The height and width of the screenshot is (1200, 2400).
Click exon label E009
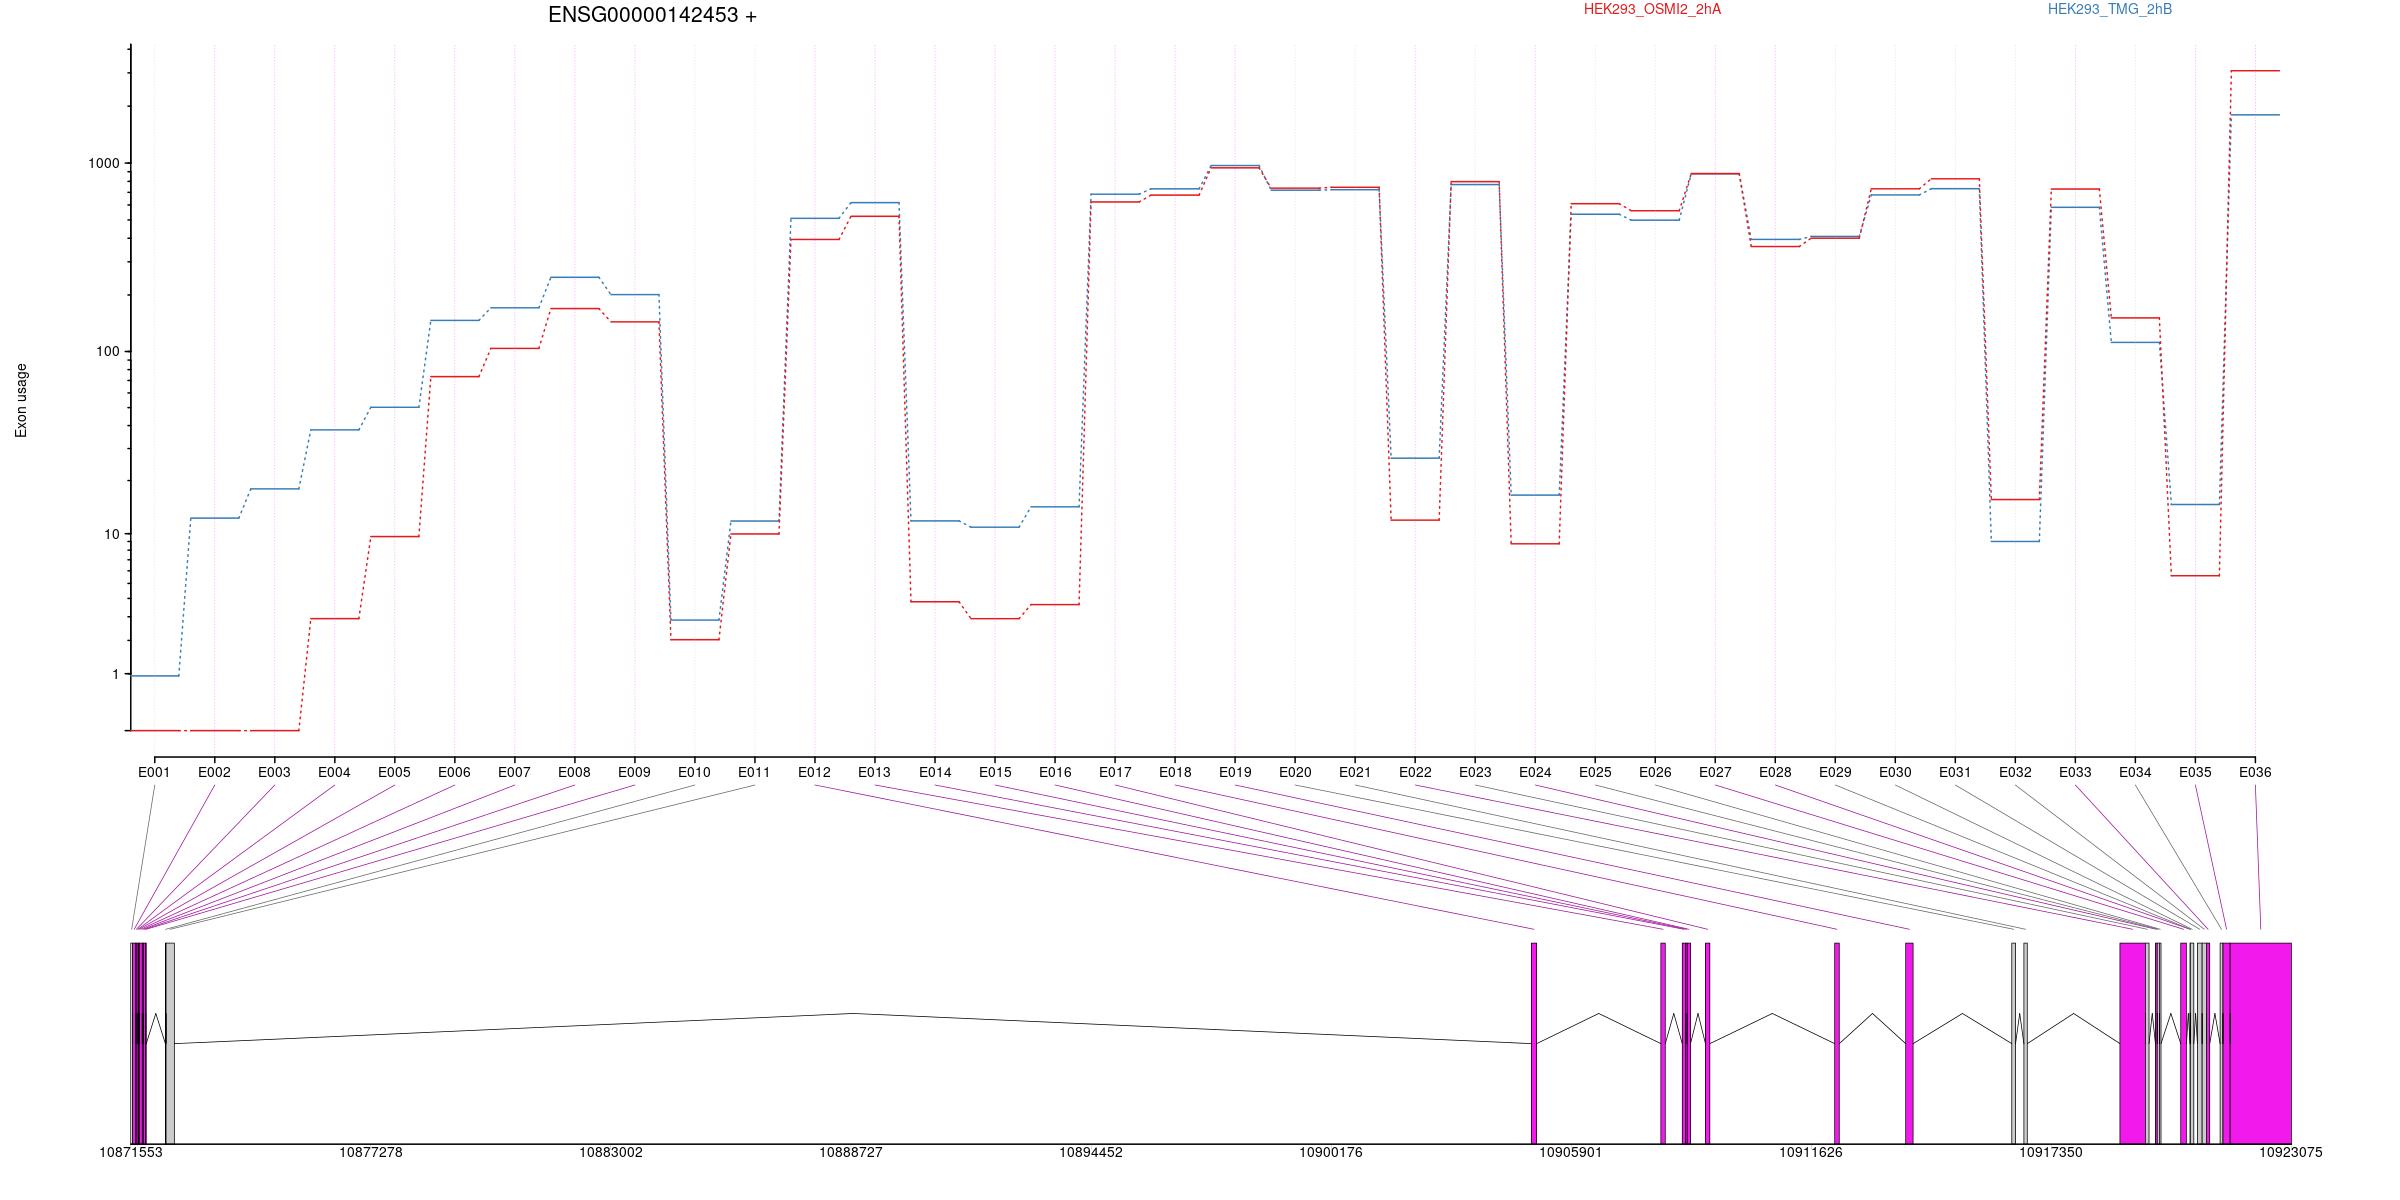point(634,773)
